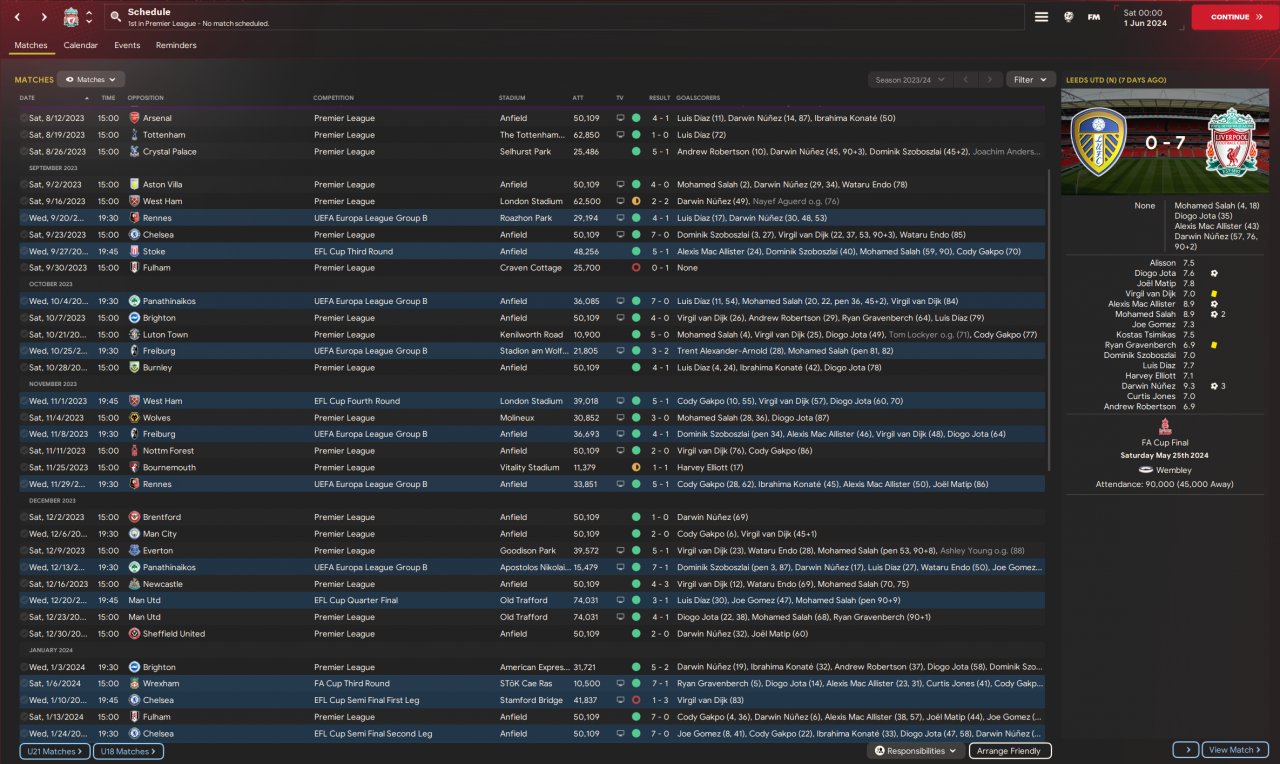Open the U18 Matches button

point(128,751)
